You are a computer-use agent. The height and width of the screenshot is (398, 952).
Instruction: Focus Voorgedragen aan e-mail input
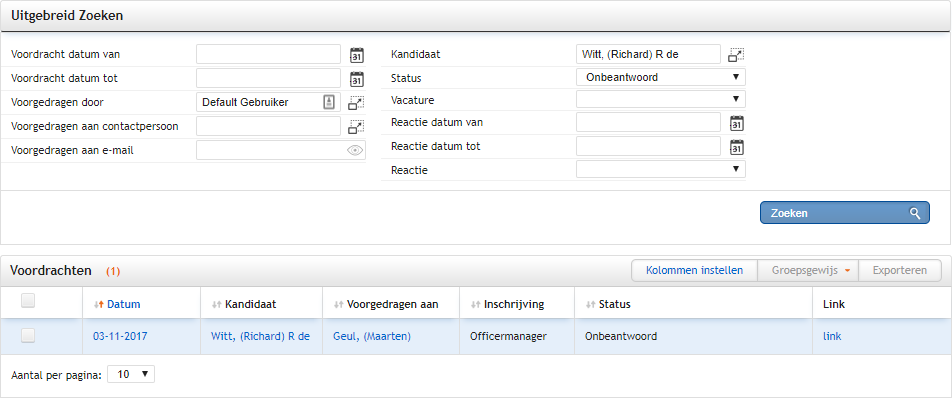click(280, 150)
